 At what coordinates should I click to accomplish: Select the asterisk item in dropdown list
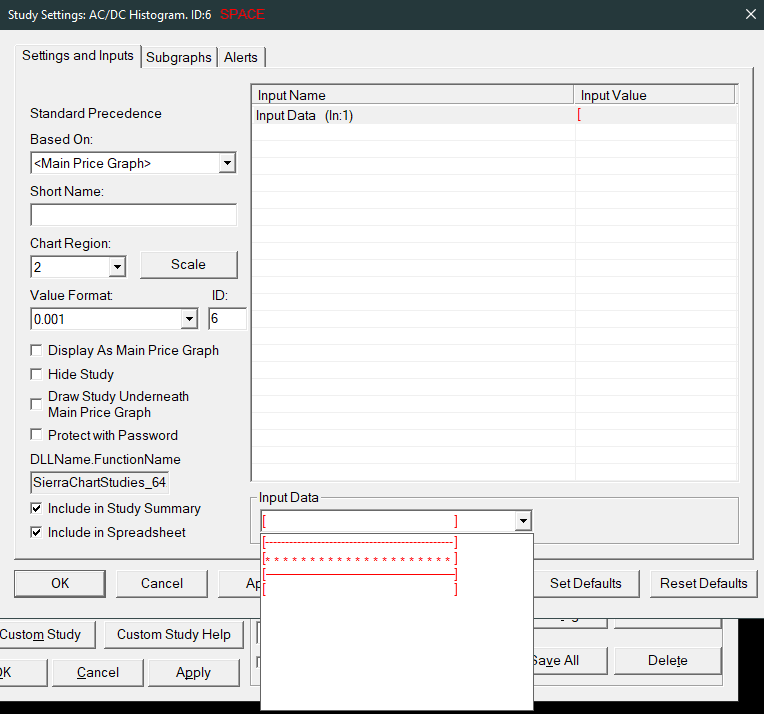359,559
